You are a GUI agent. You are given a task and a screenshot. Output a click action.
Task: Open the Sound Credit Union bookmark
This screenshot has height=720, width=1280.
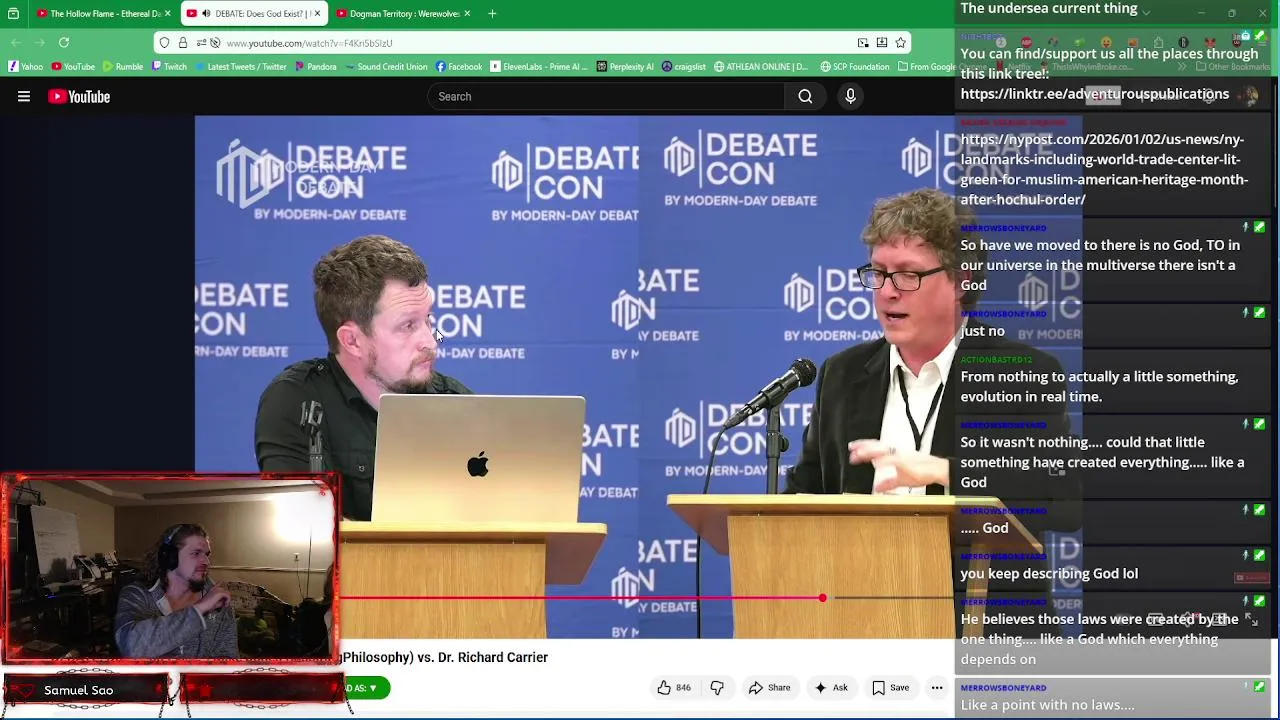[x=385, y=67]
